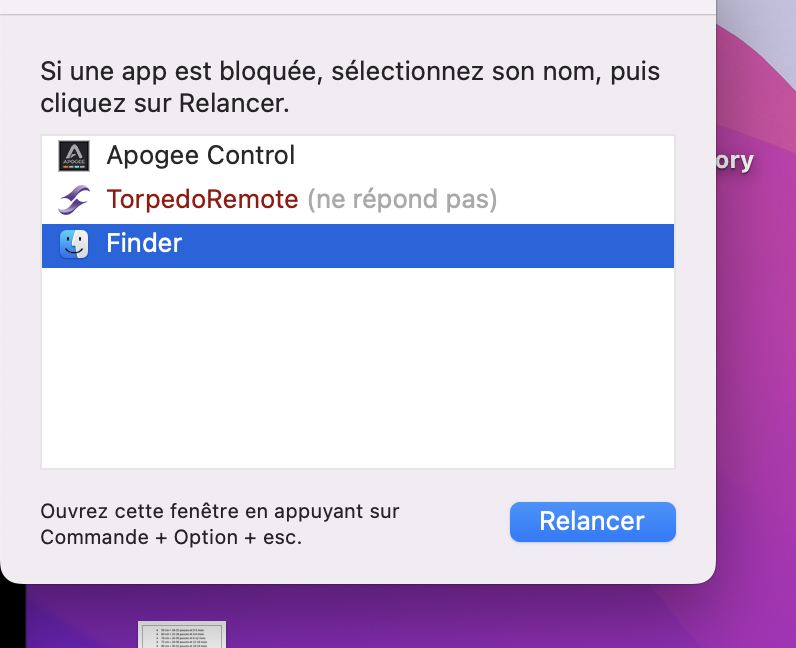Viewport: 796px width, 648px height.
Task: Select the highlighted Finder label
Action: coord(144,244)
